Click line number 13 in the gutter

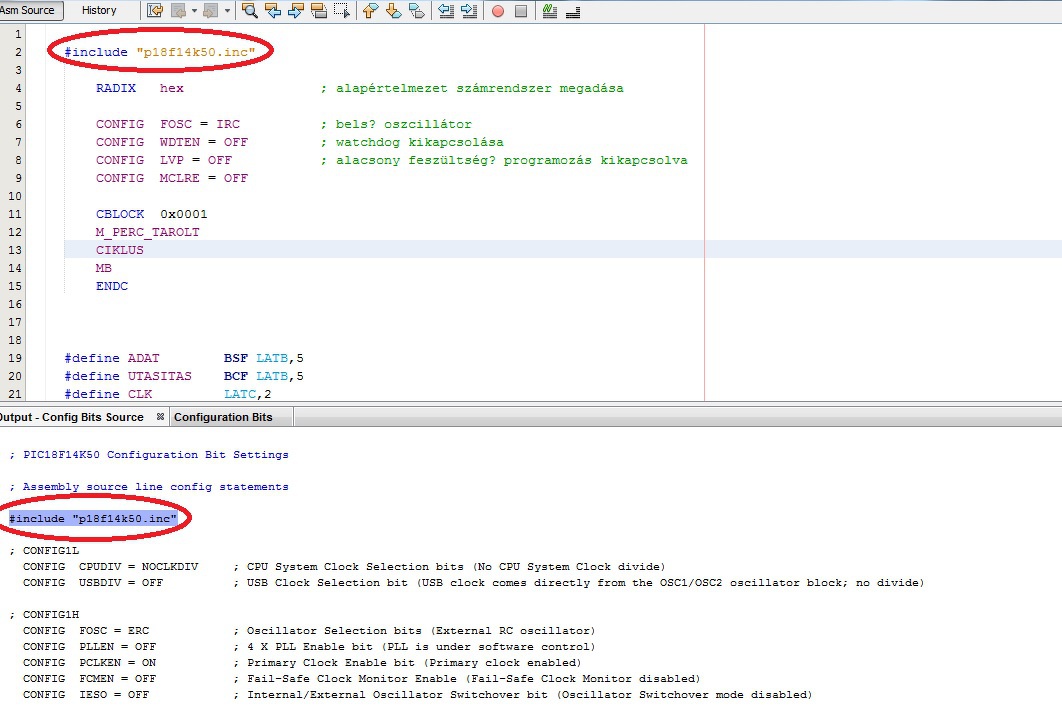click(x=15, y=250)
